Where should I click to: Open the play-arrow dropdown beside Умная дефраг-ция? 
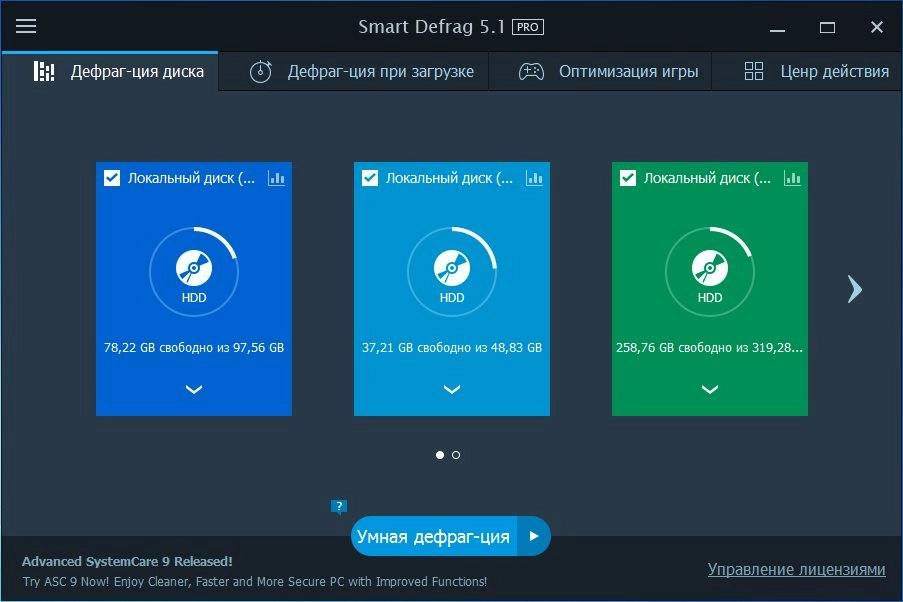pos(534,536)
